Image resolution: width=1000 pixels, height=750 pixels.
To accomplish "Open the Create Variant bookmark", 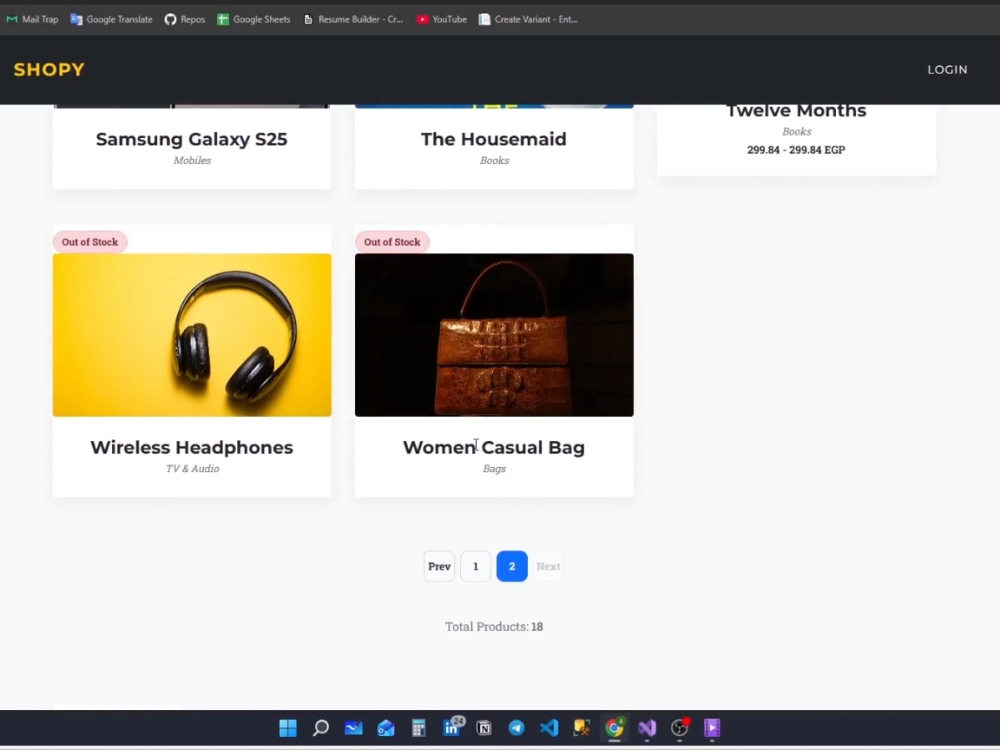I will (x=528, y=19).
